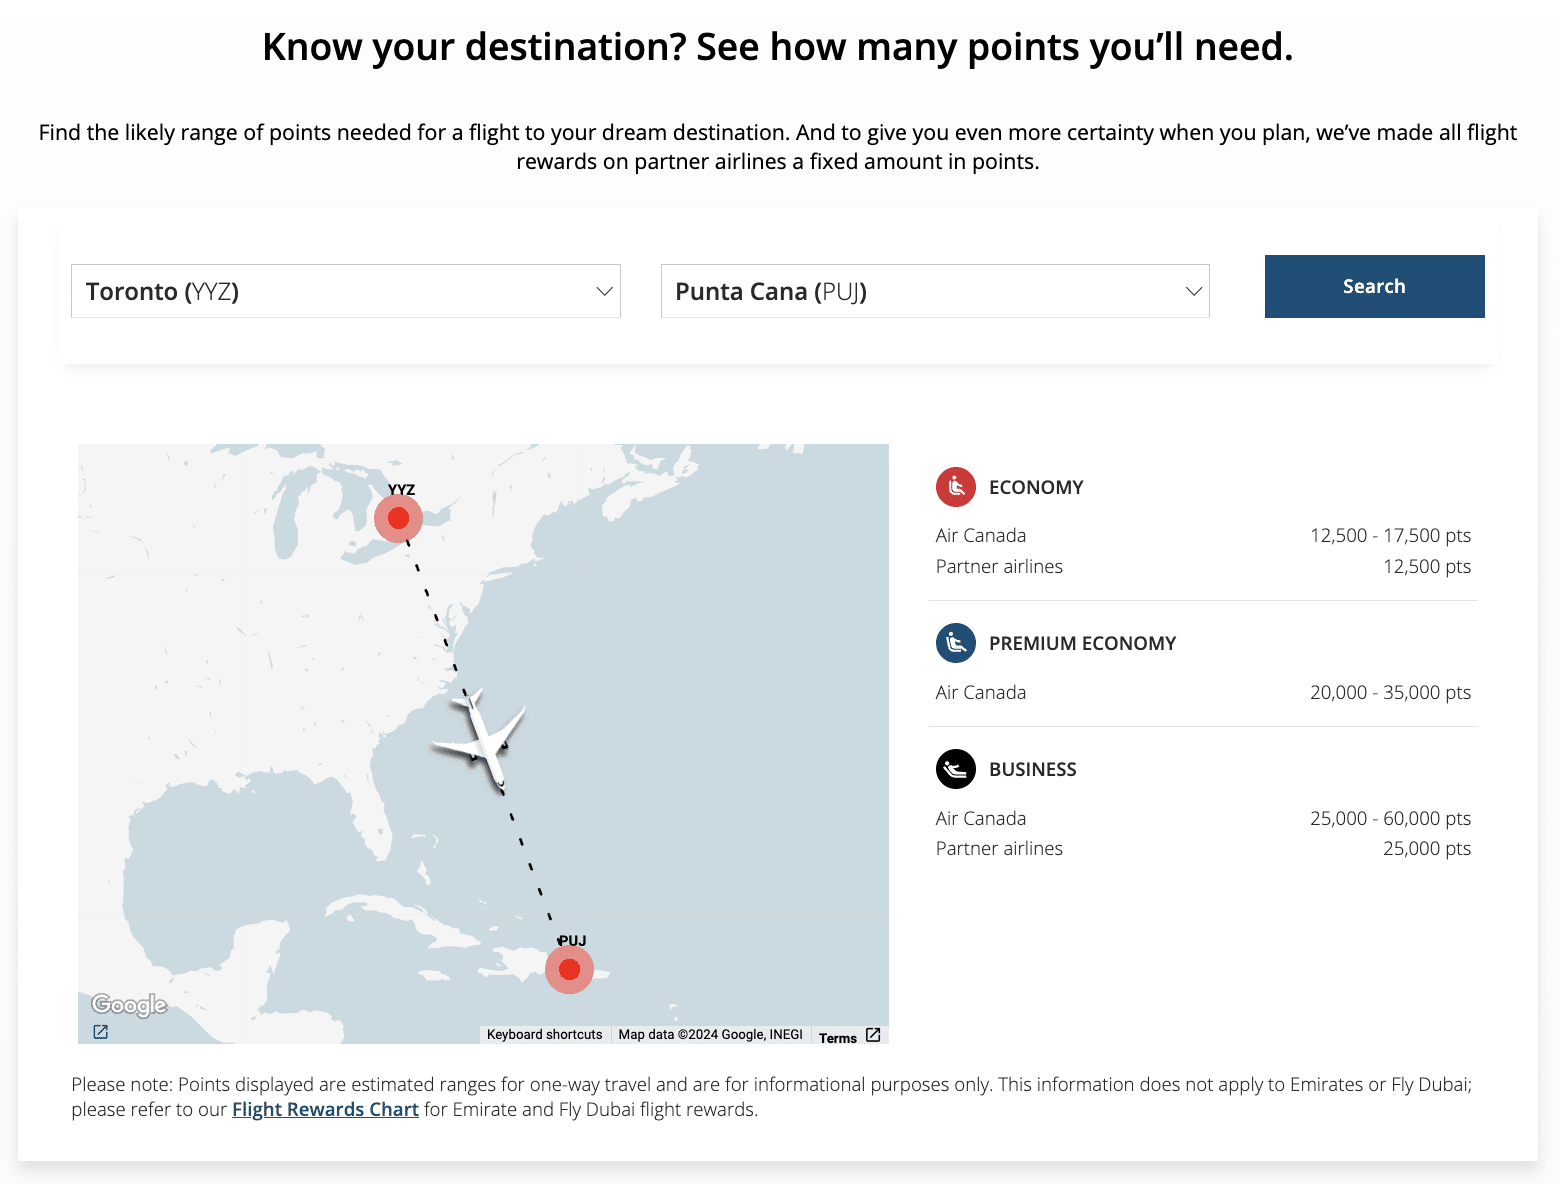Click the black Business lie-flat seat icon

[x=955, y=769]
